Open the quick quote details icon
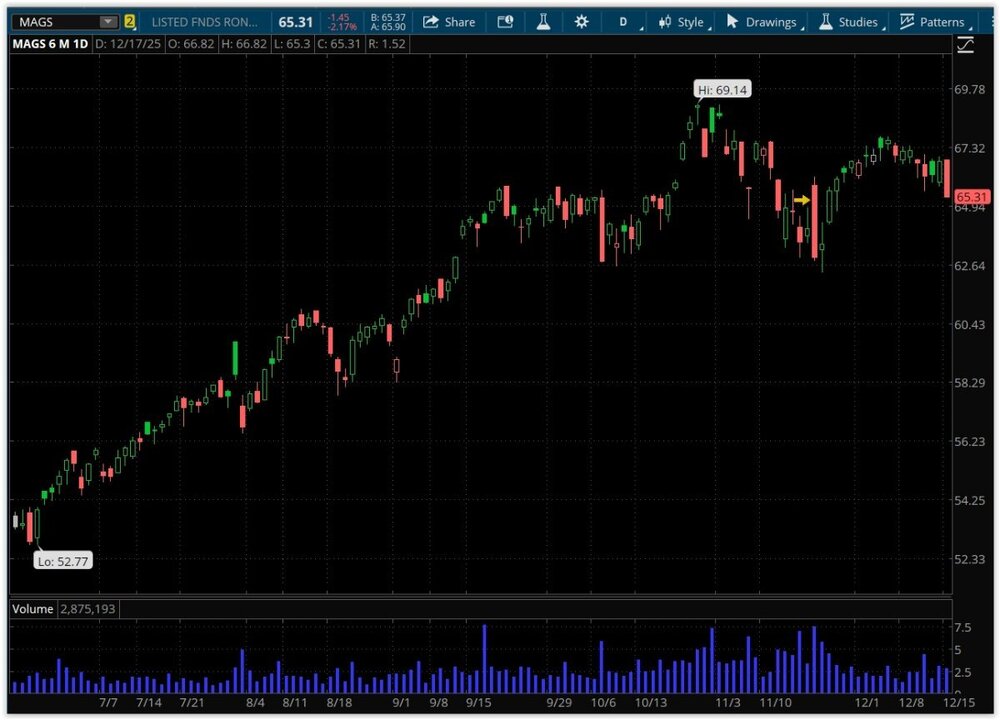Screen dimensions: 1000x720 coord(505,22)
